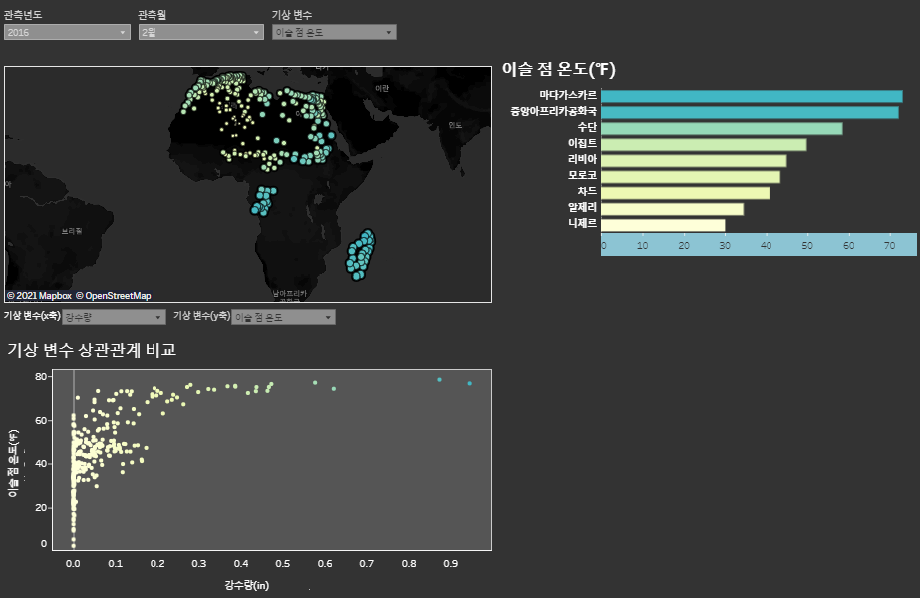Click the 니제르 country label
Screen dimensions: 921x598
click(583, 223)
